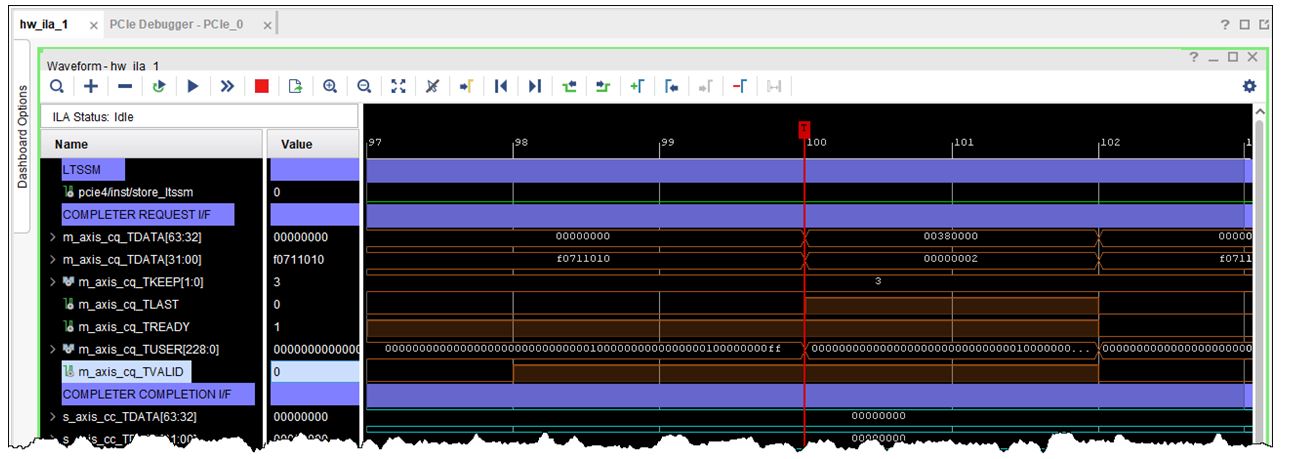The height and width of the screenshot is (459, 1291).
Task: Click the Zoom fit icon
Action: pos(398,86)
